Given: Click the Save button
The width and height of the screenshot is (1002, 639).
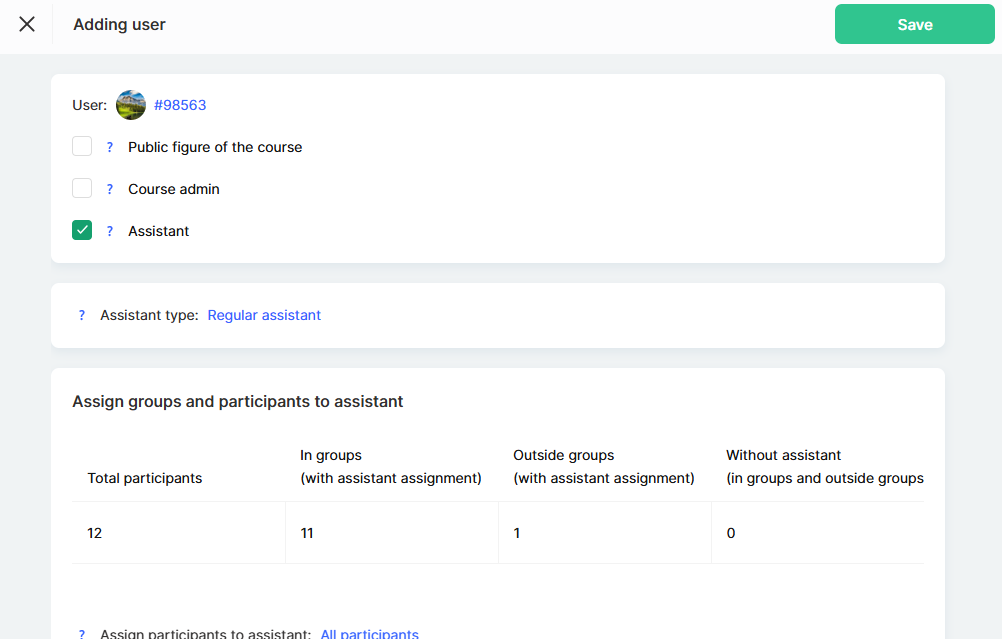Looking at the screenshot, I should coord(914,25).
